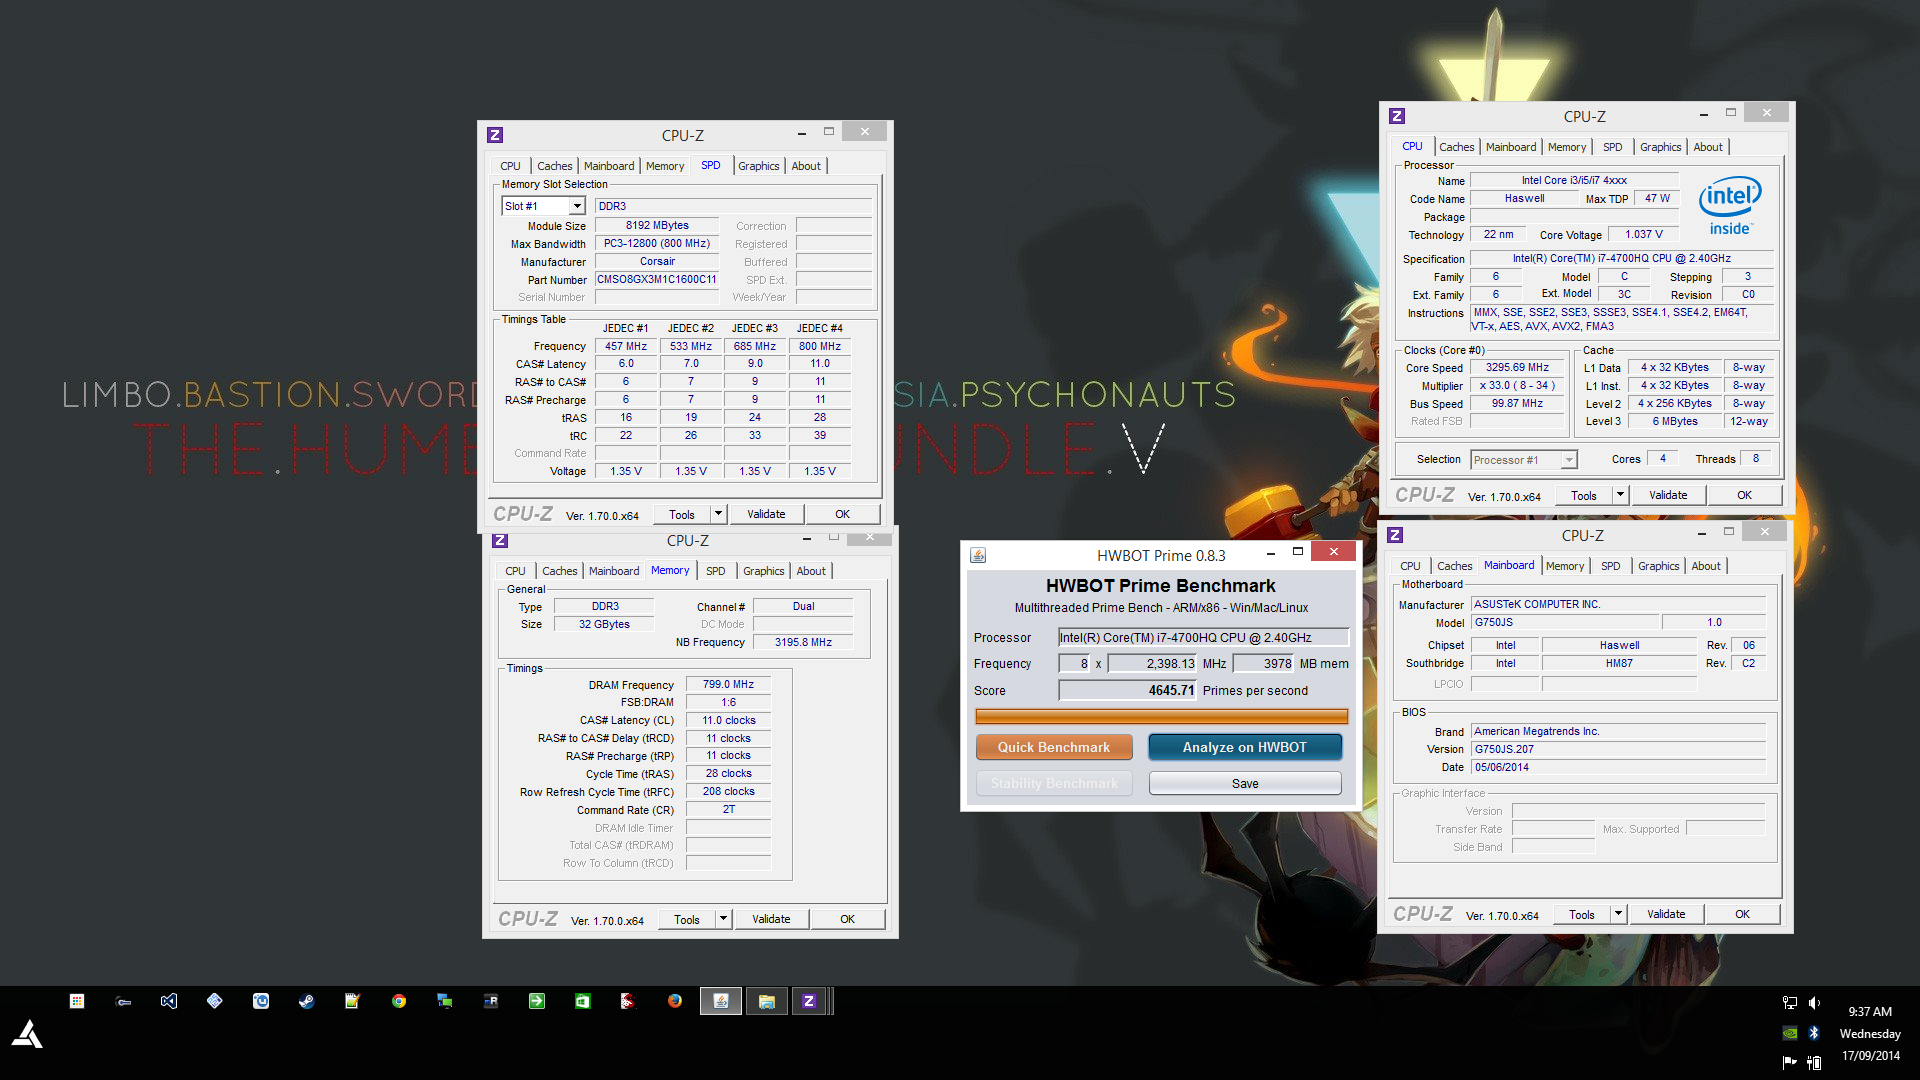
Task: Click the Max Bandwidth PC3-12800 value
Action: [657, 243]
